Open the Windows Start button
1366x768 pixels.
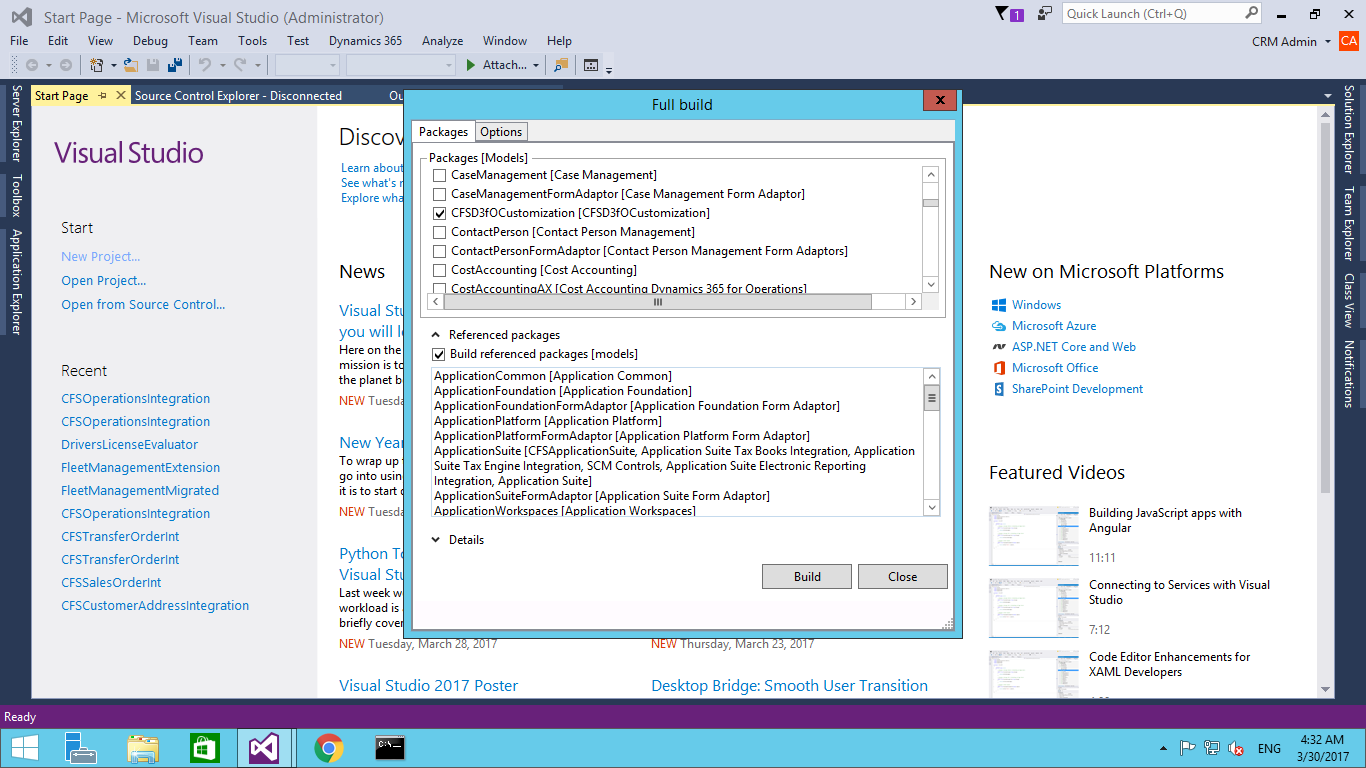click(x=24, y=748)
